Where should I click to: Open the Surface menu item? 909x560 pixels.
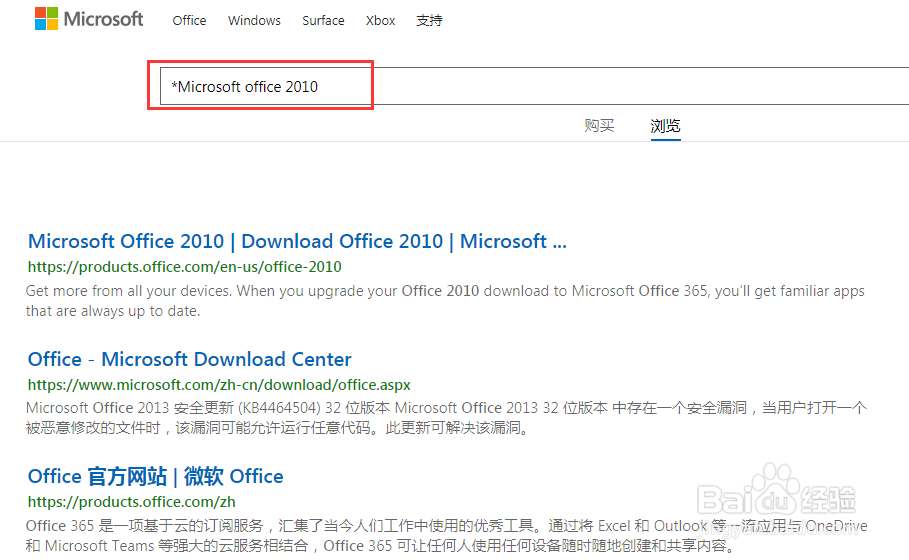[323, 20]
